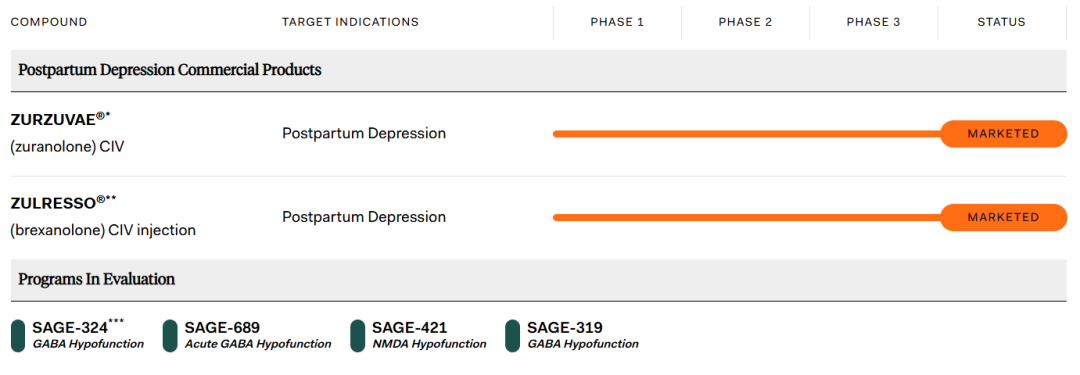Click the PHASE 3 column header
The width and height of the screenshot is (1080, 375).
pos(873,22)
